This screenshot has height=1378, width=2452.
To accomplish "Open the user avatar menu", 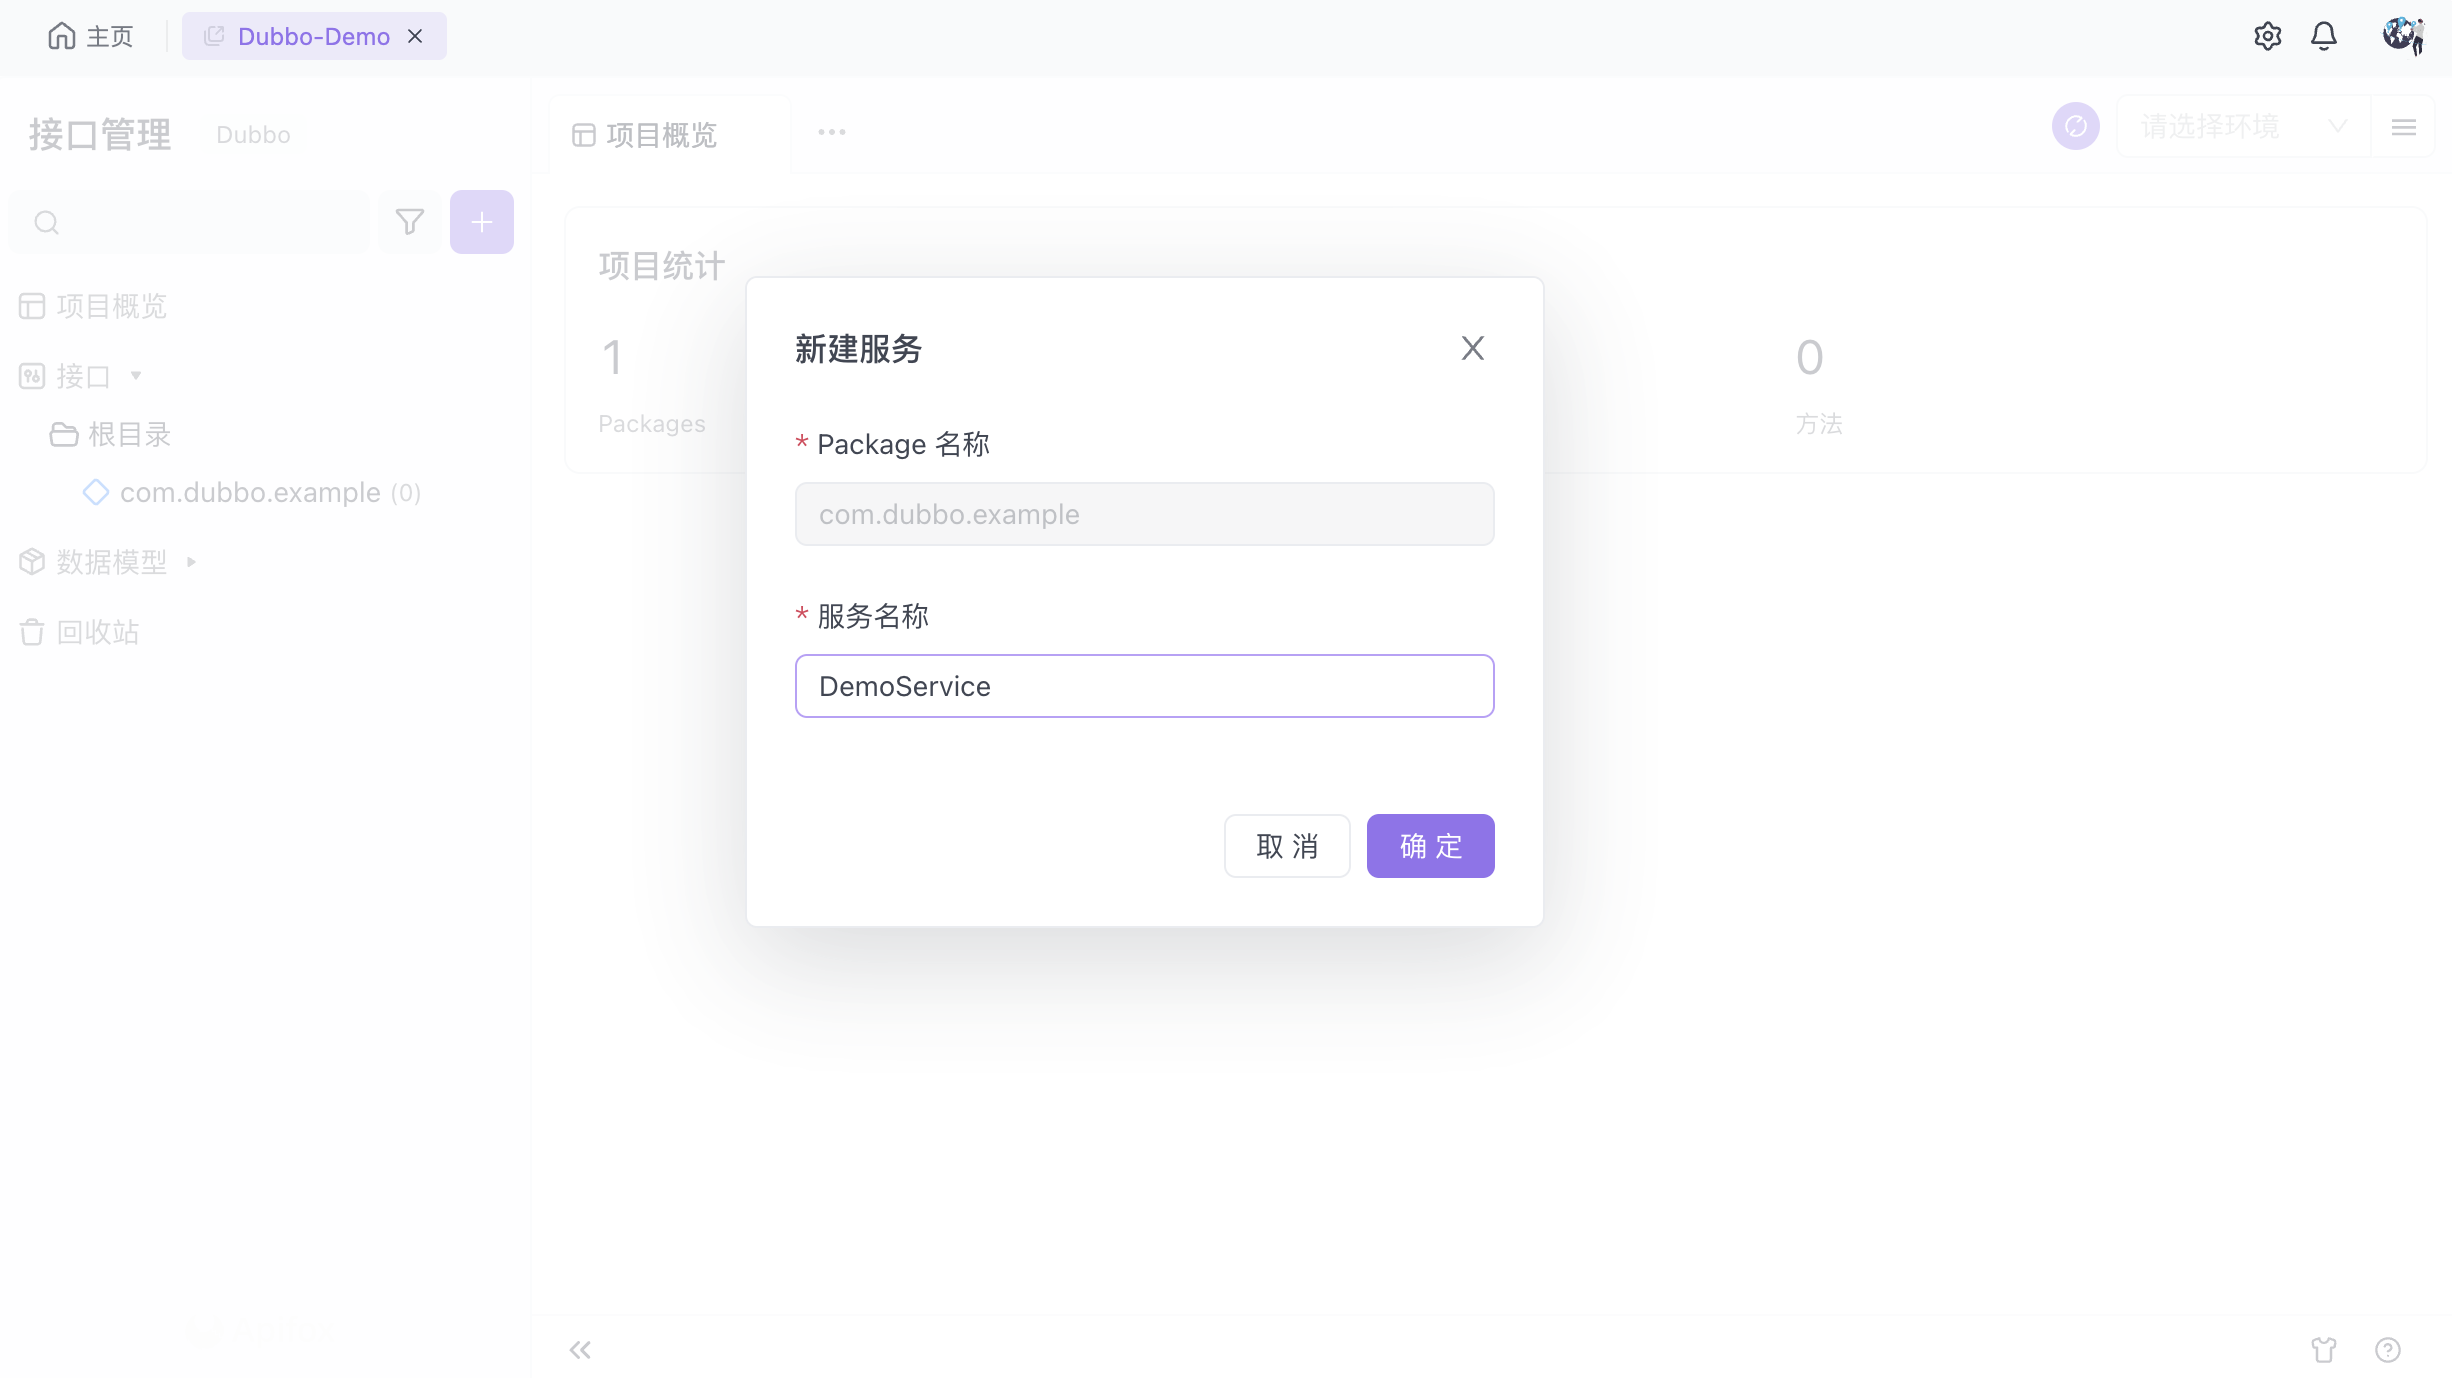I will (x=2402, y=37).
